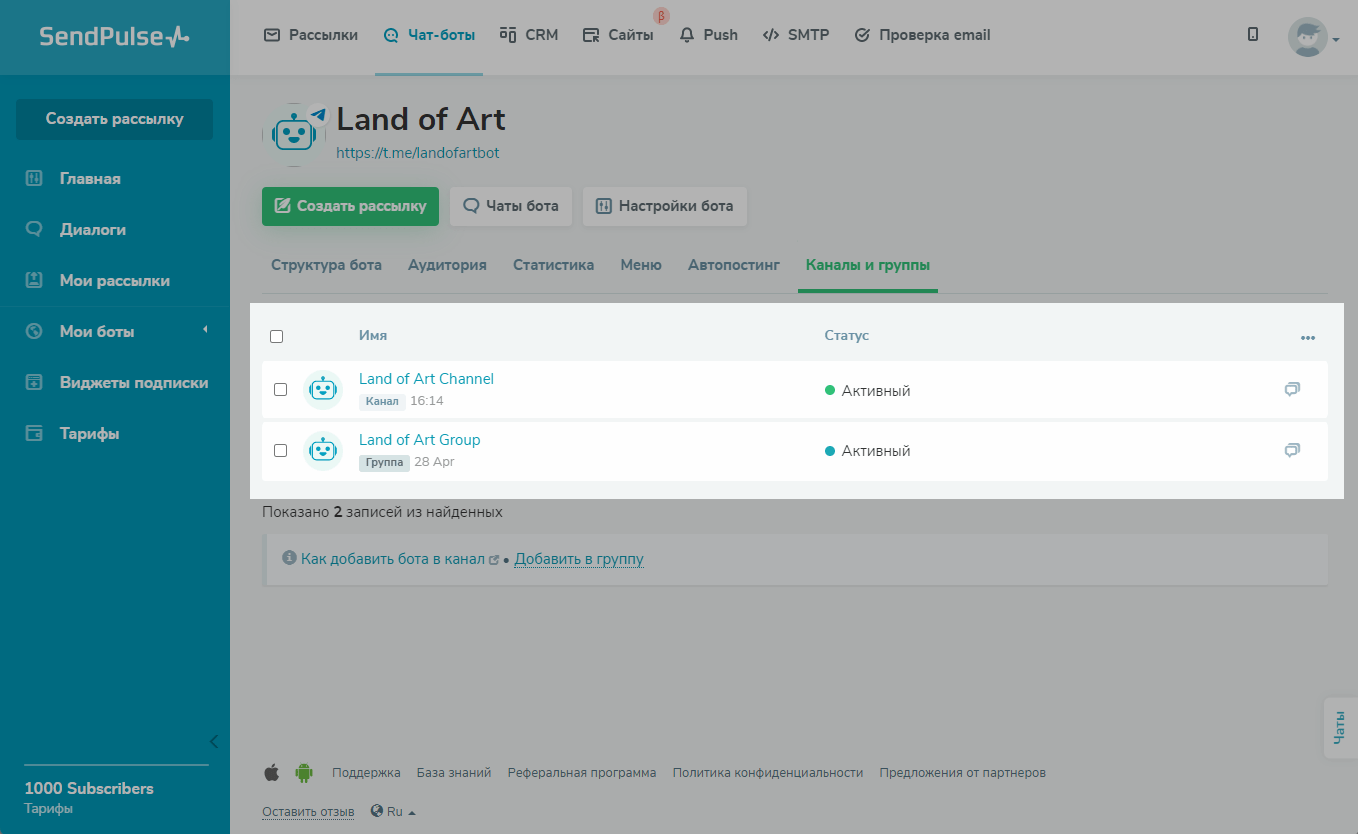This screenshot has height=834, width=1358.
Task: Open chat icon for Land of Art Channel
Action: tap(1292, 390)
